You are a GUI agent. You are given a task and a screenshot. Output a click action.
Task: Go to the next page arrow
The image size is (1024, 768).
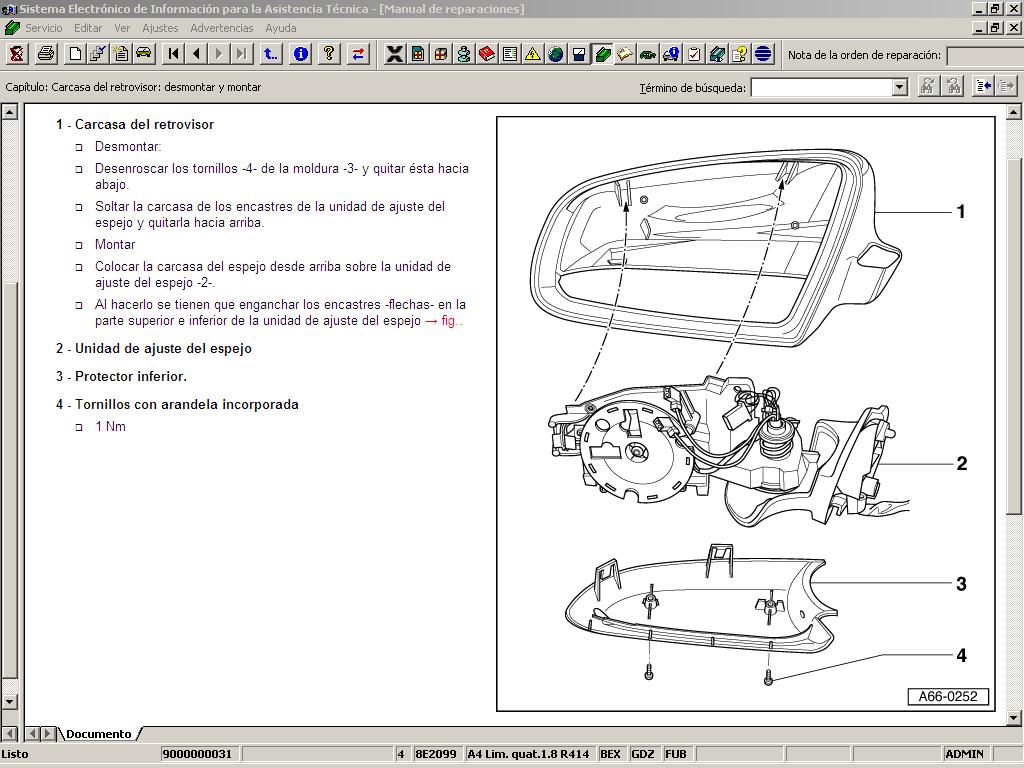[219, 54]
